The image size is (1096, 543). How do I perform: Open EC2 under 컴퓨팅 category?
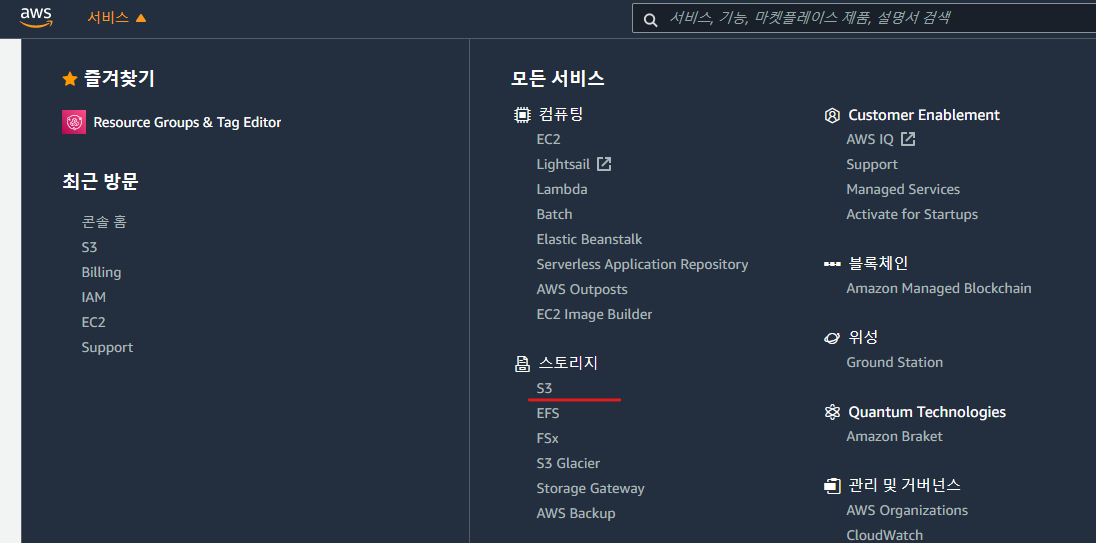[549, 139]
